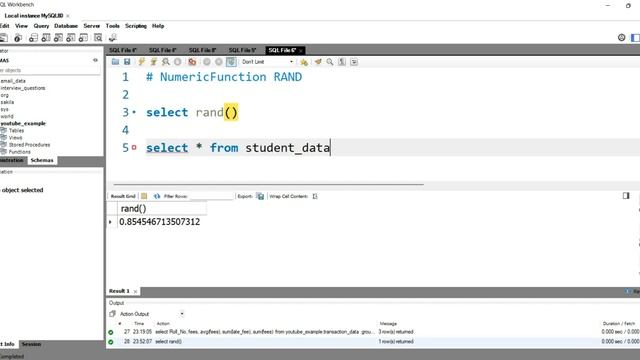Open the Don't Limit rows dropdown
Viewport: 640px width, 360px height.
pos(267,62)
